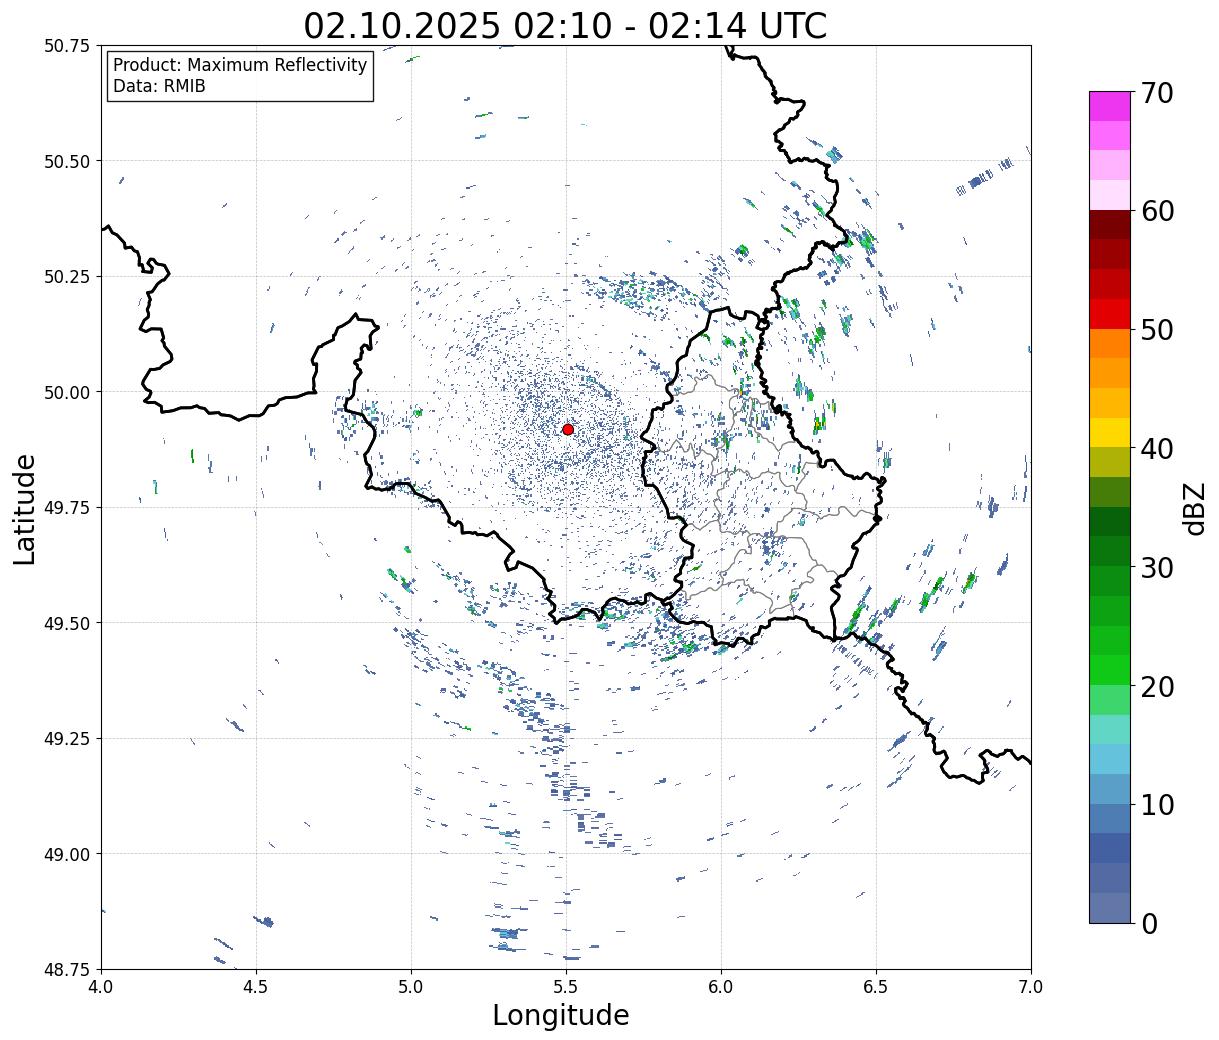Screen dimensions: 1219x1040
Task: Click the longitude tick label 4.0
Action: (x=101, y=987)
